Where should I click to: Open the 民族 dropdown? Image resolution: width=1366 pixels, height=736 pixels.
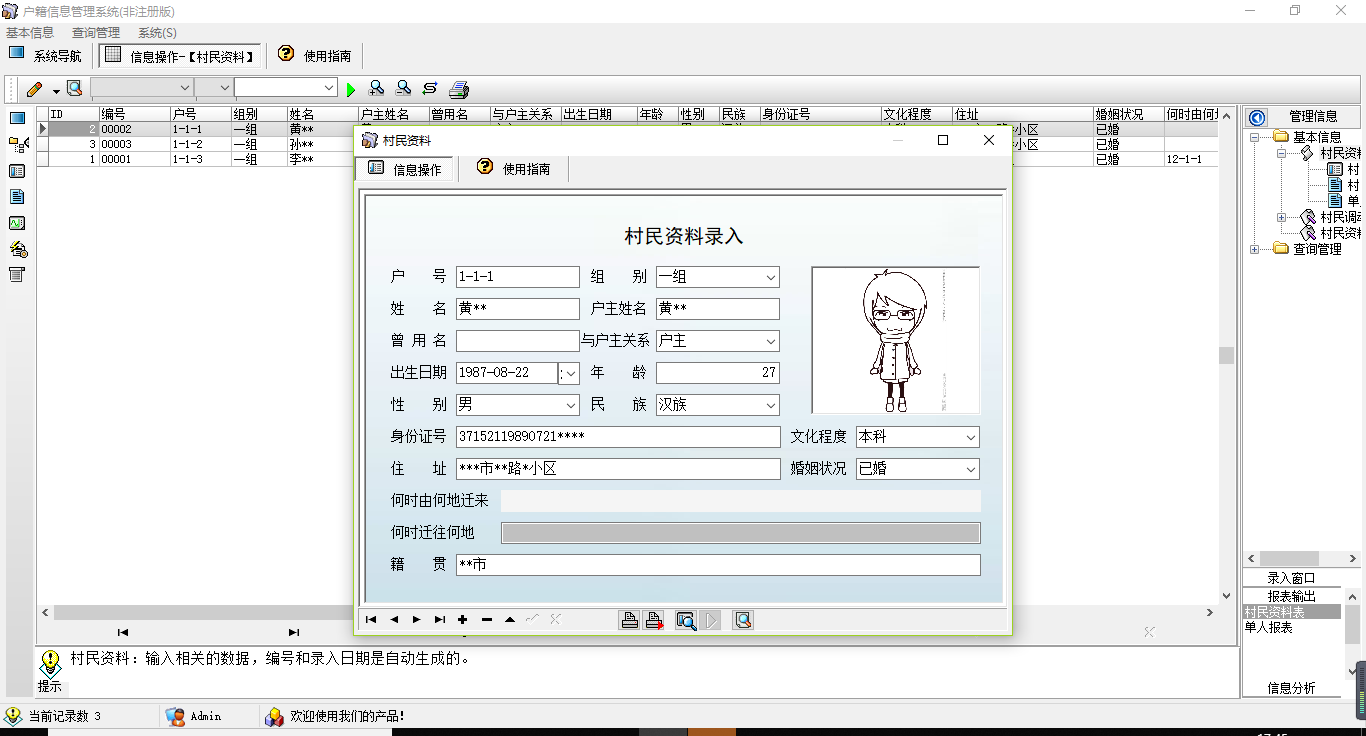[770, 405]
